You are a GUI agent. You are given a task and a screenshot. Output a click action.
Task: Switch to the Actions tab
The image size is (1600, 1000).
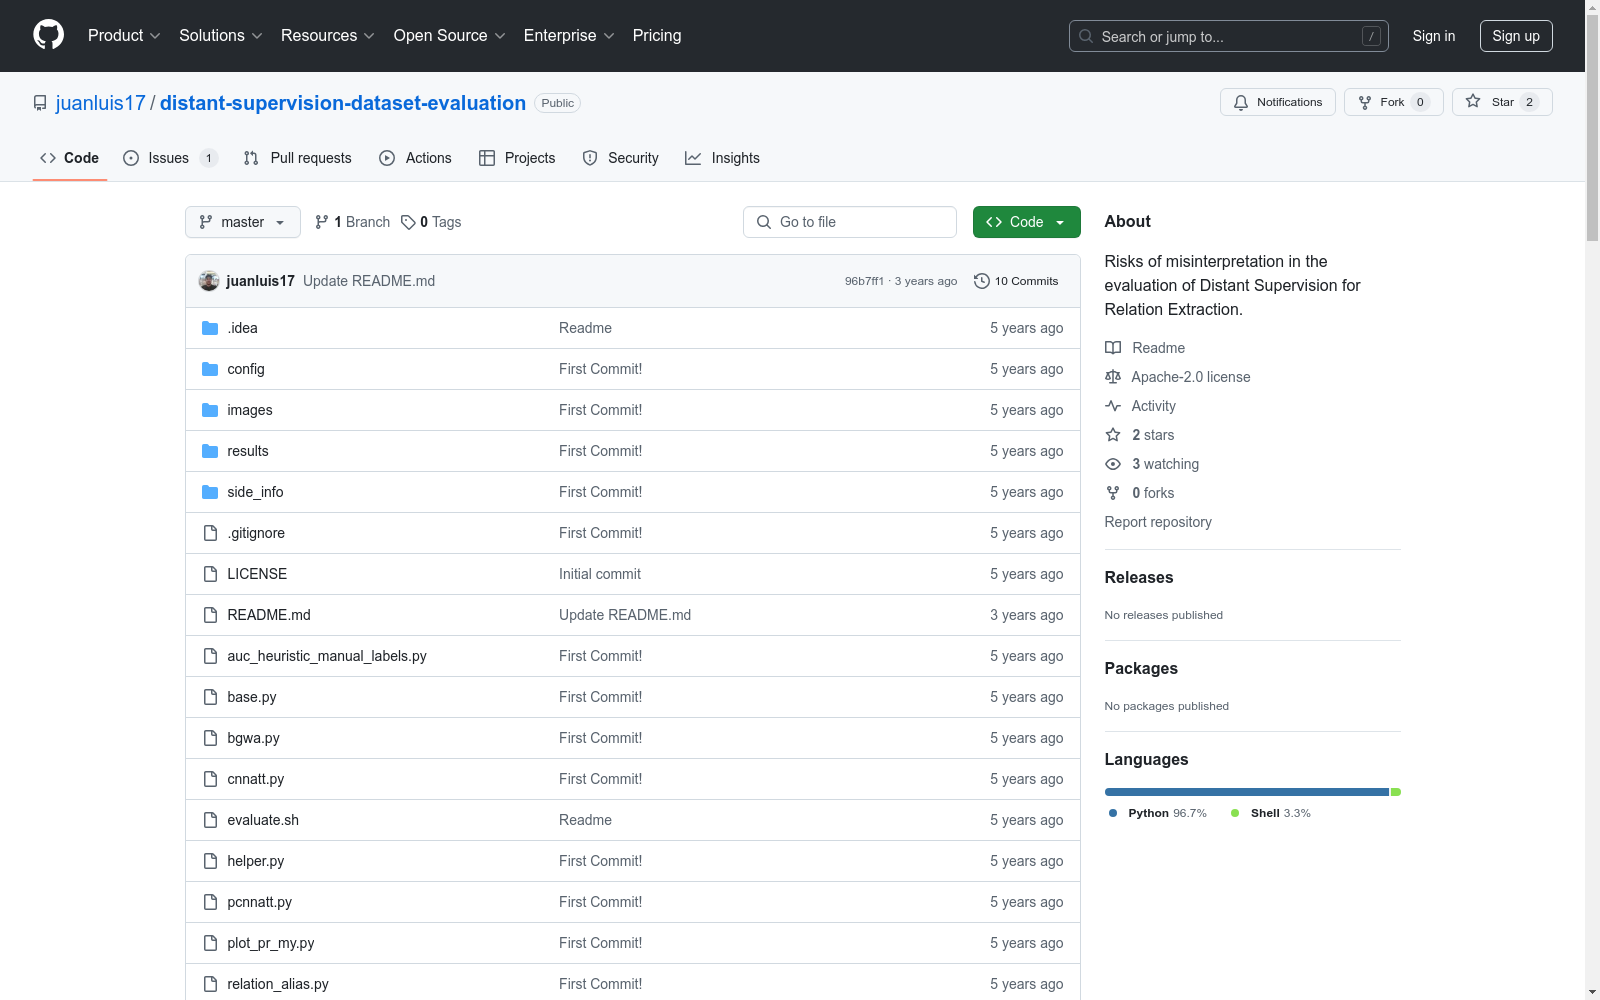click(416, 158)
